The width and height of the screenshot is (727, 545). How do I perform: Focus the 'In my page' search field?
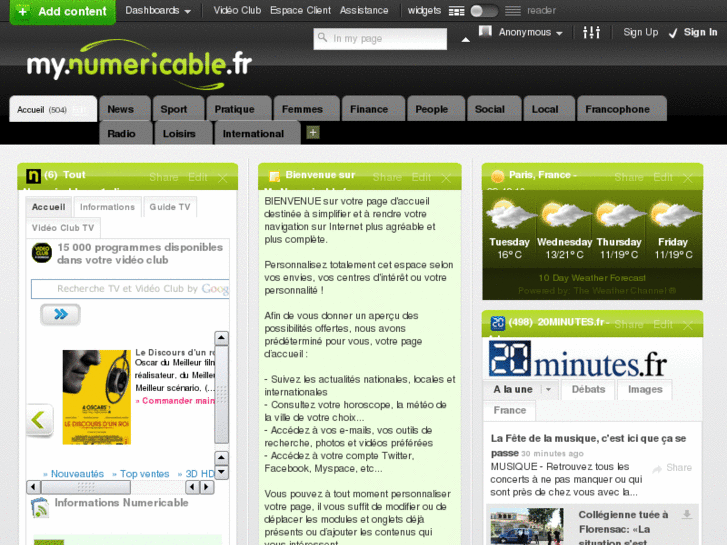(x=380, y=38)
